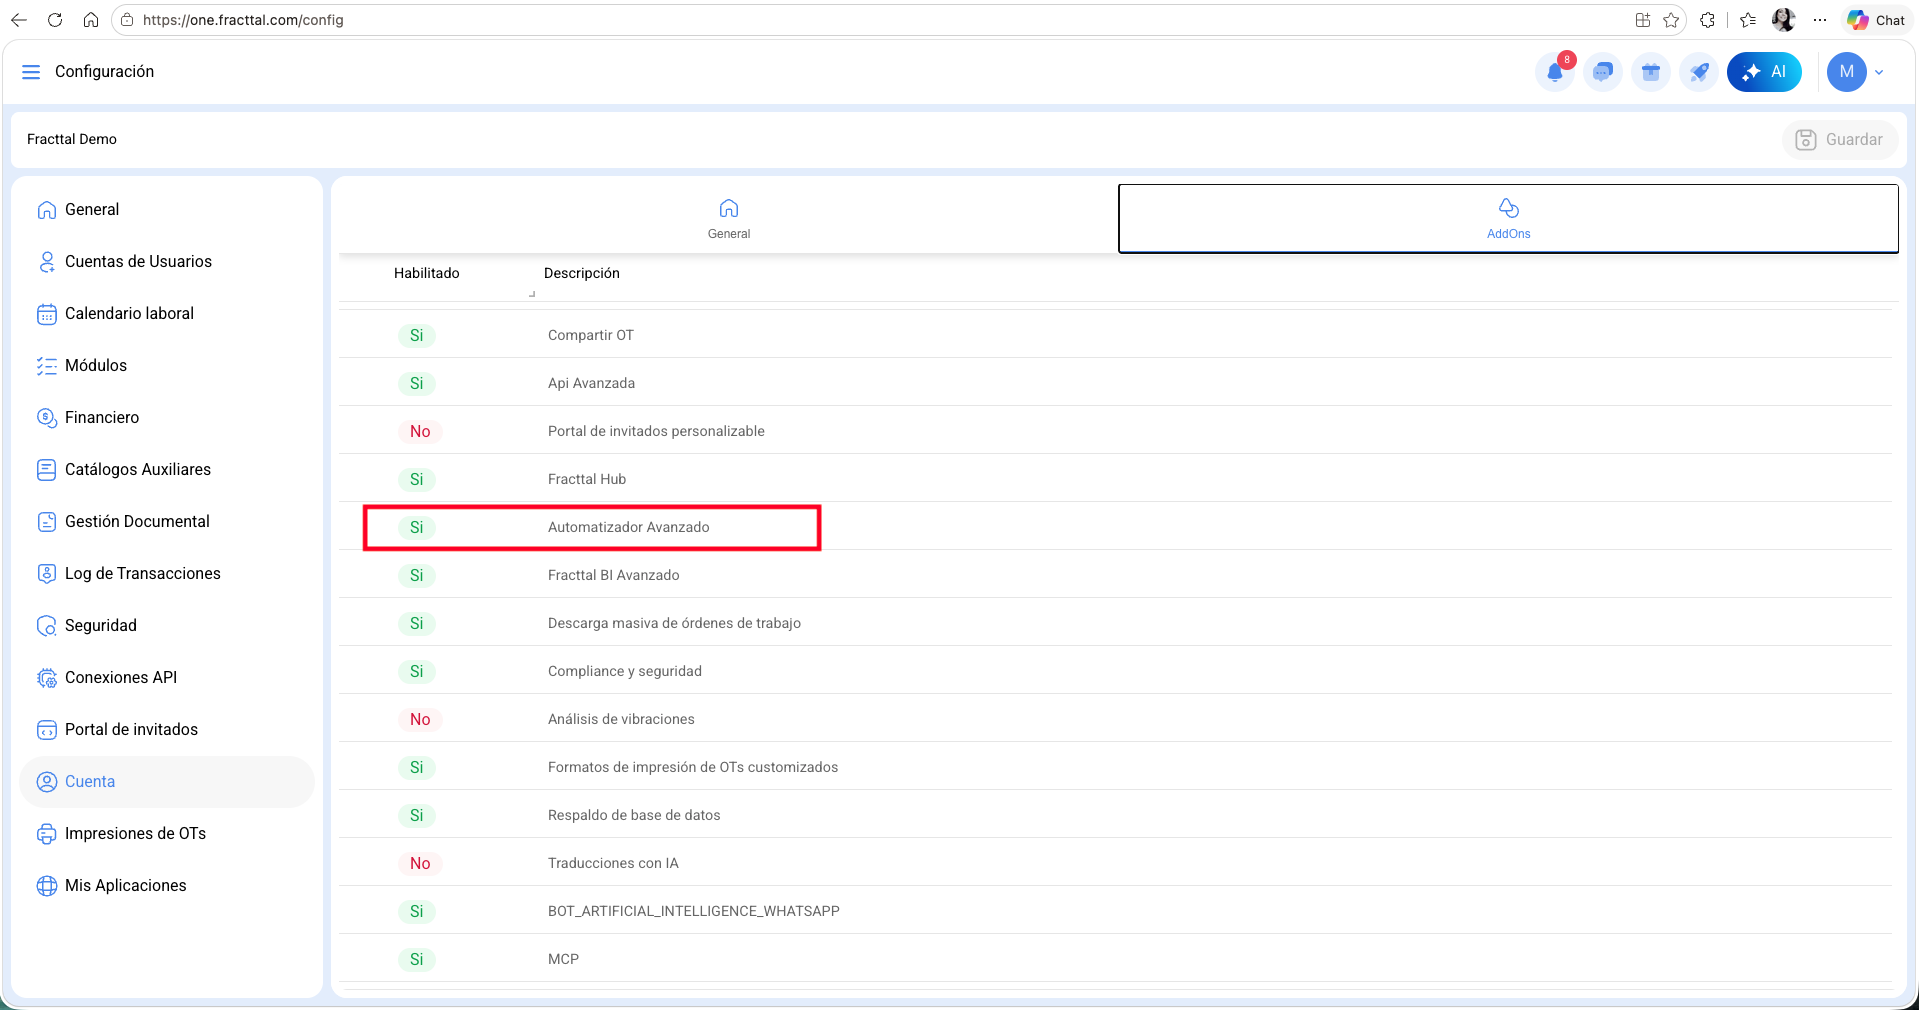Open the hamburger navigation menu
The width and height of the screenshot is (1919, 1010).
point(31,72)
